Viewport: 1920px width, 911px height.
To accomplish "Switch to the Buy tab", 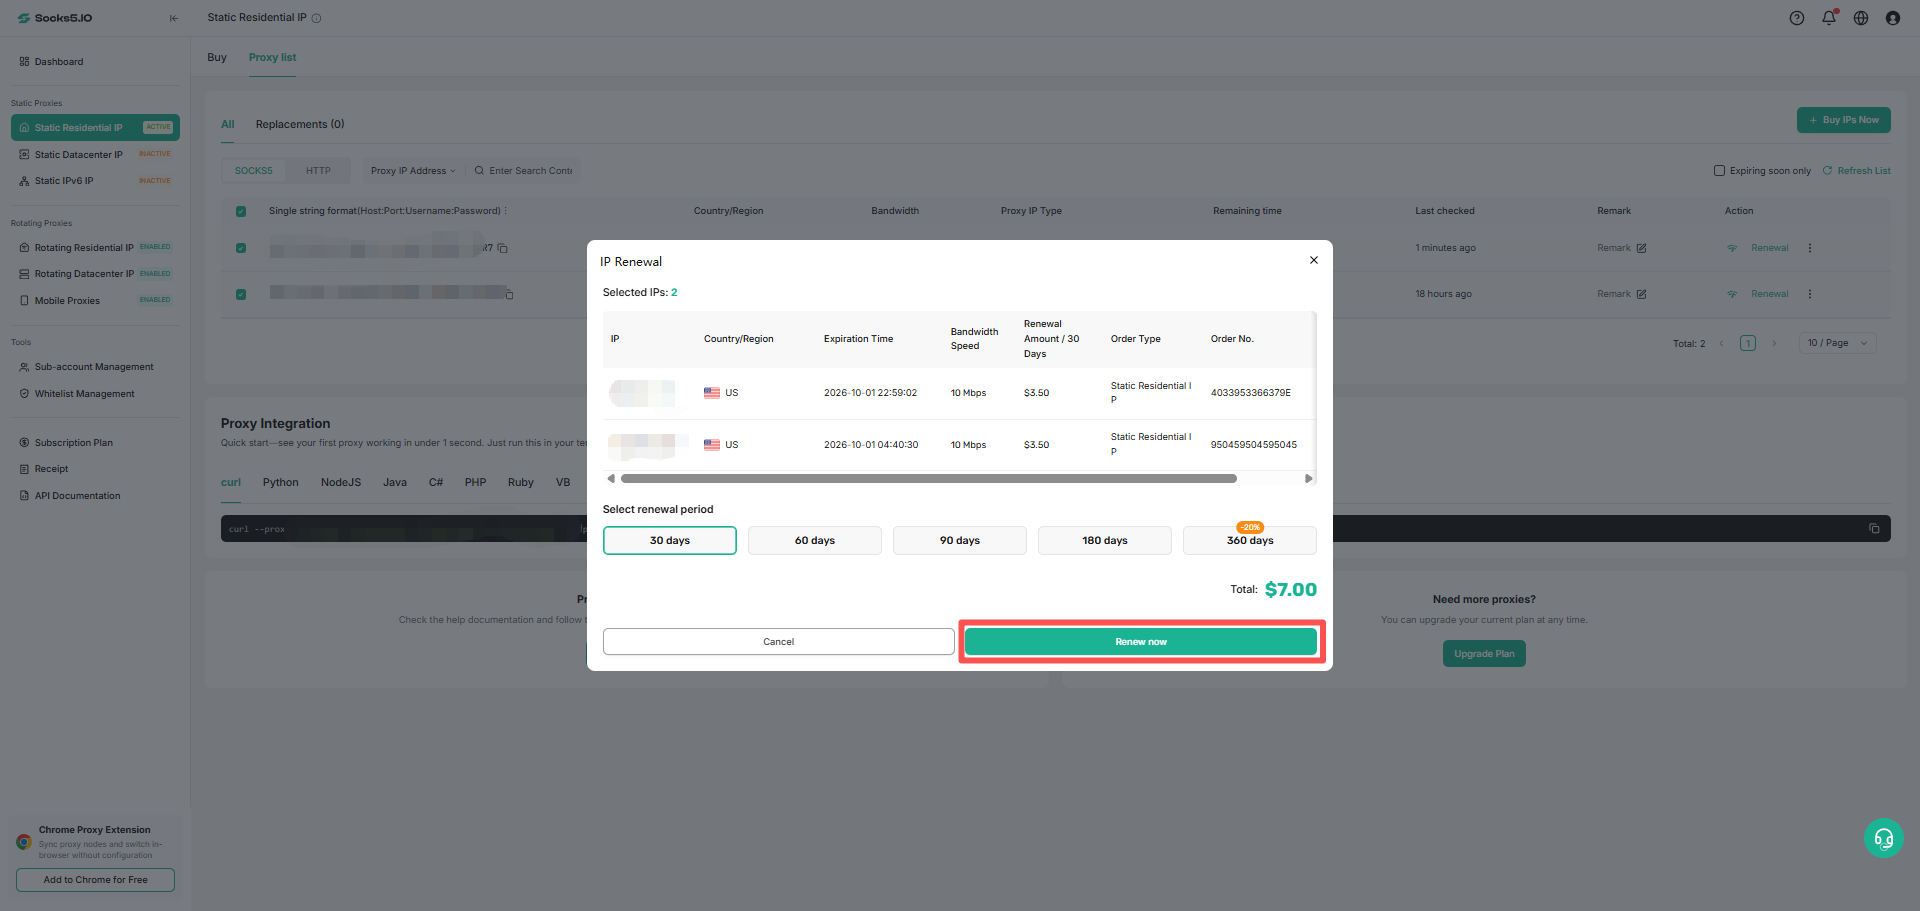I will click(217, 57).
